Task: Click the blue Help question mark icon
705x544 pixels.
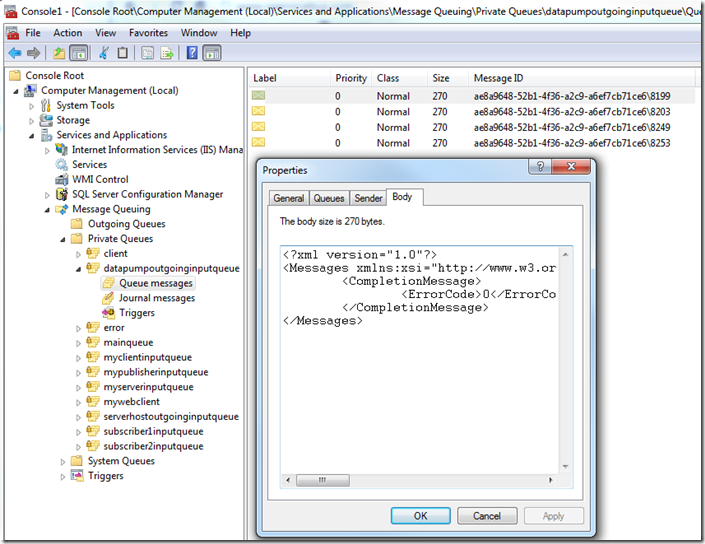Action: [x=192, y=53]
